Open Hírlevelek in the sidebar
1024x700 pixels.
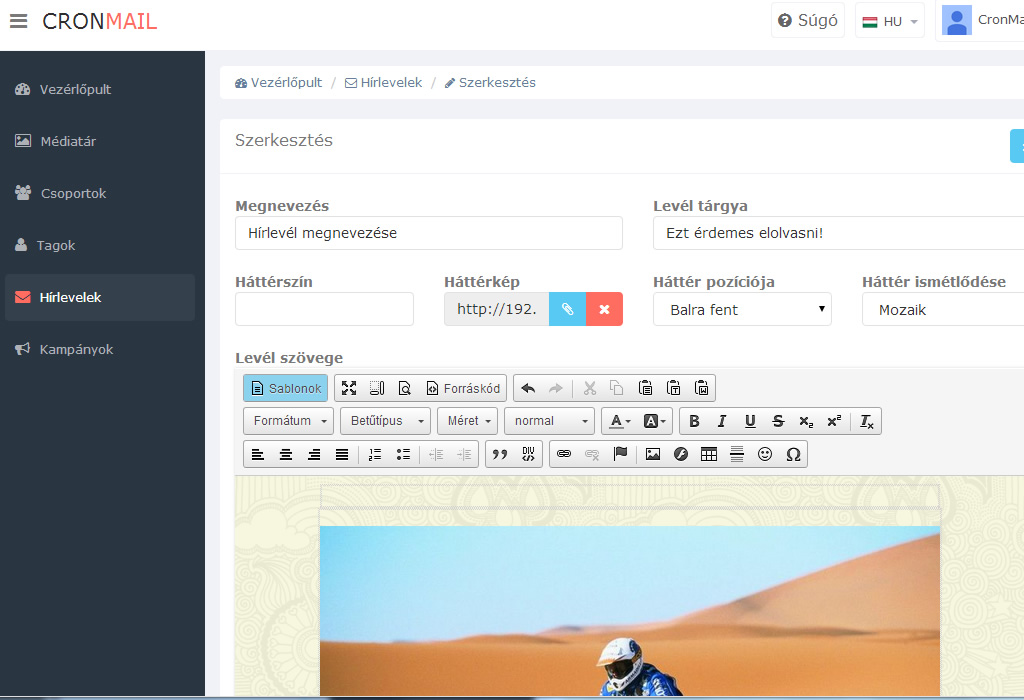100,297
